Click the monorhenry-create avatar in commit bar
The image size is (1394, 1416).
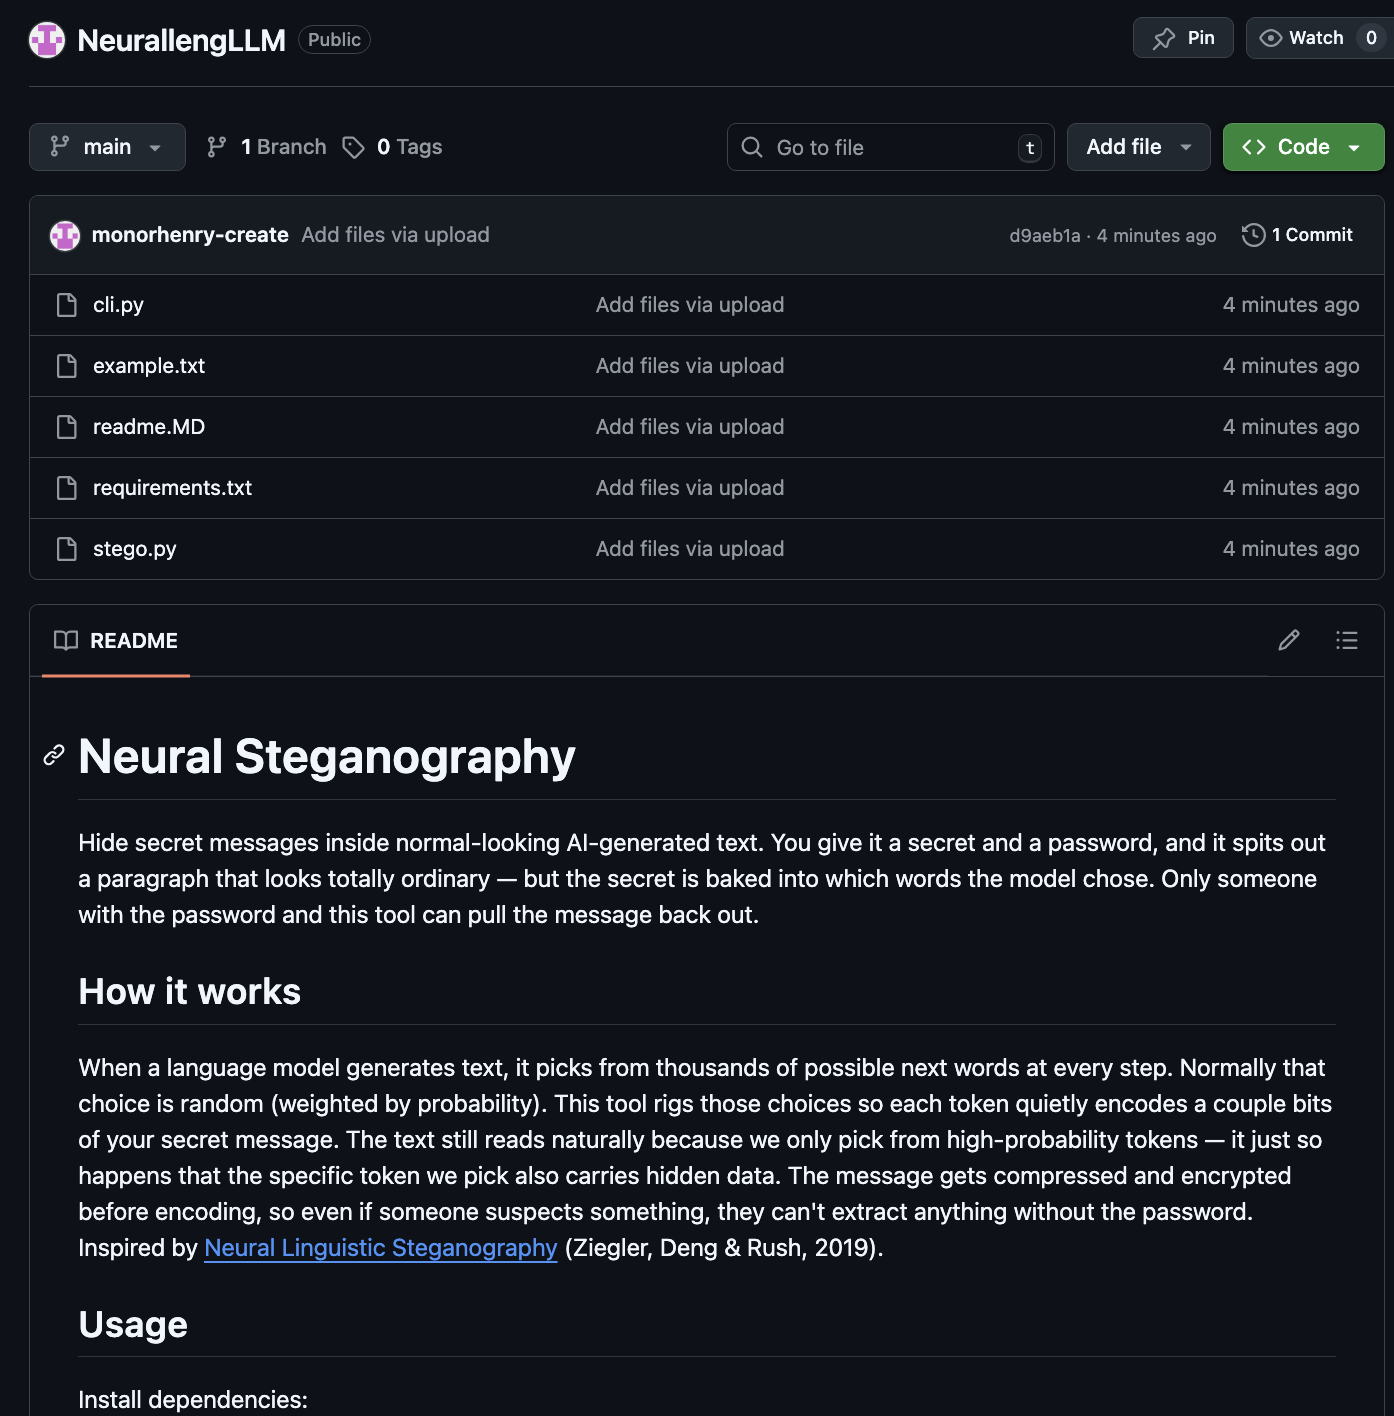click(x=65, y=235)
